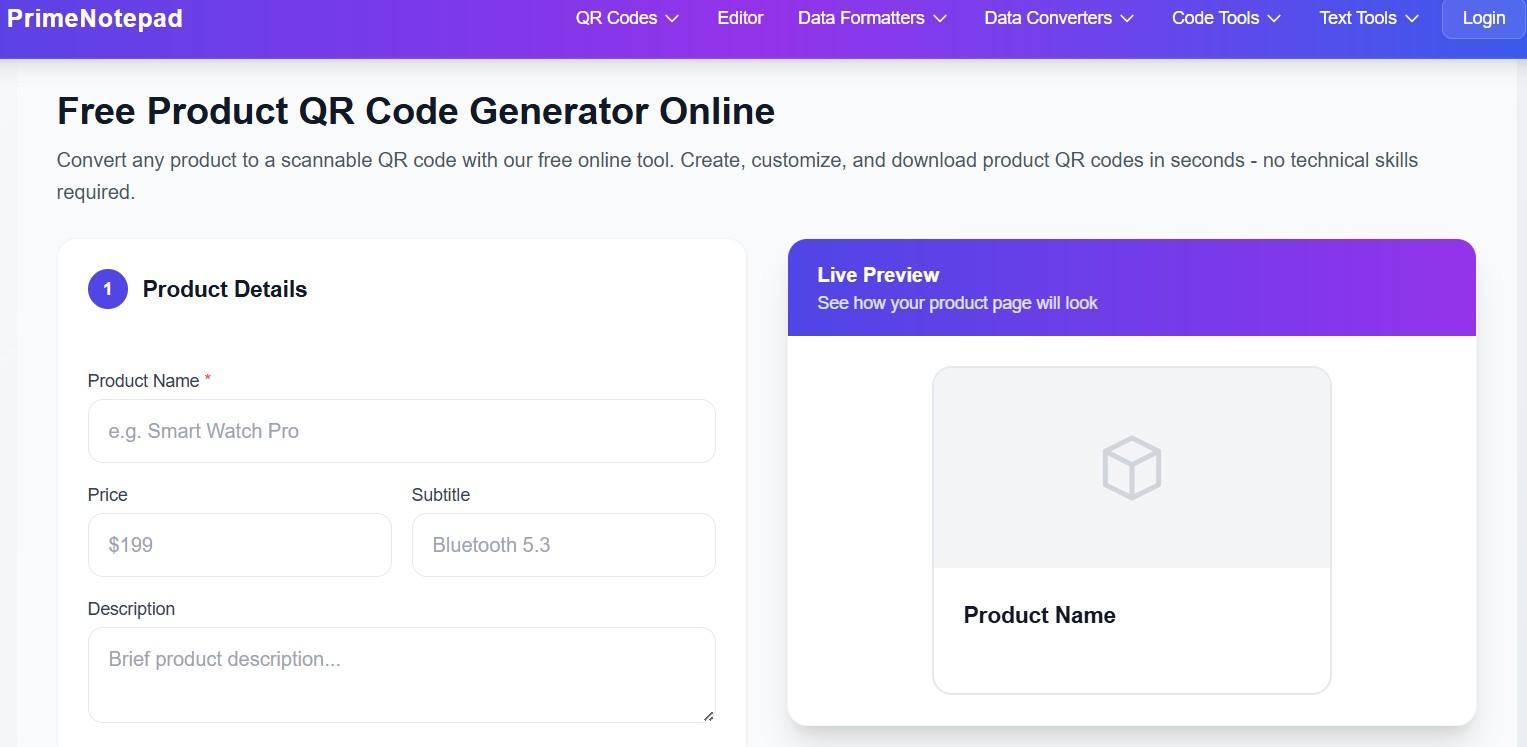Open the QR Codes menu
Screen dimensions: 1527x747
[627, 18]
